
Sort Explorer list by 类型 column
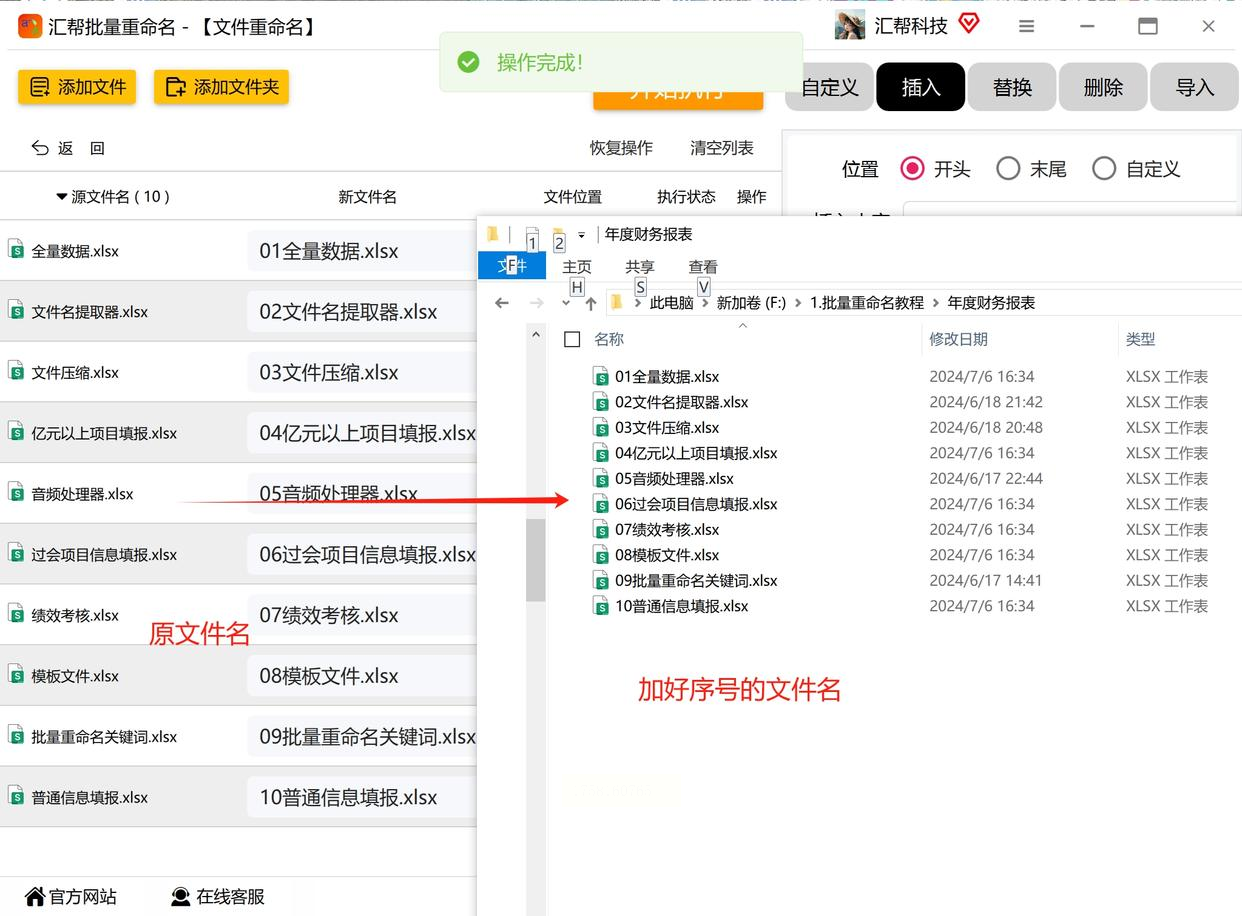coord(1140,340)
